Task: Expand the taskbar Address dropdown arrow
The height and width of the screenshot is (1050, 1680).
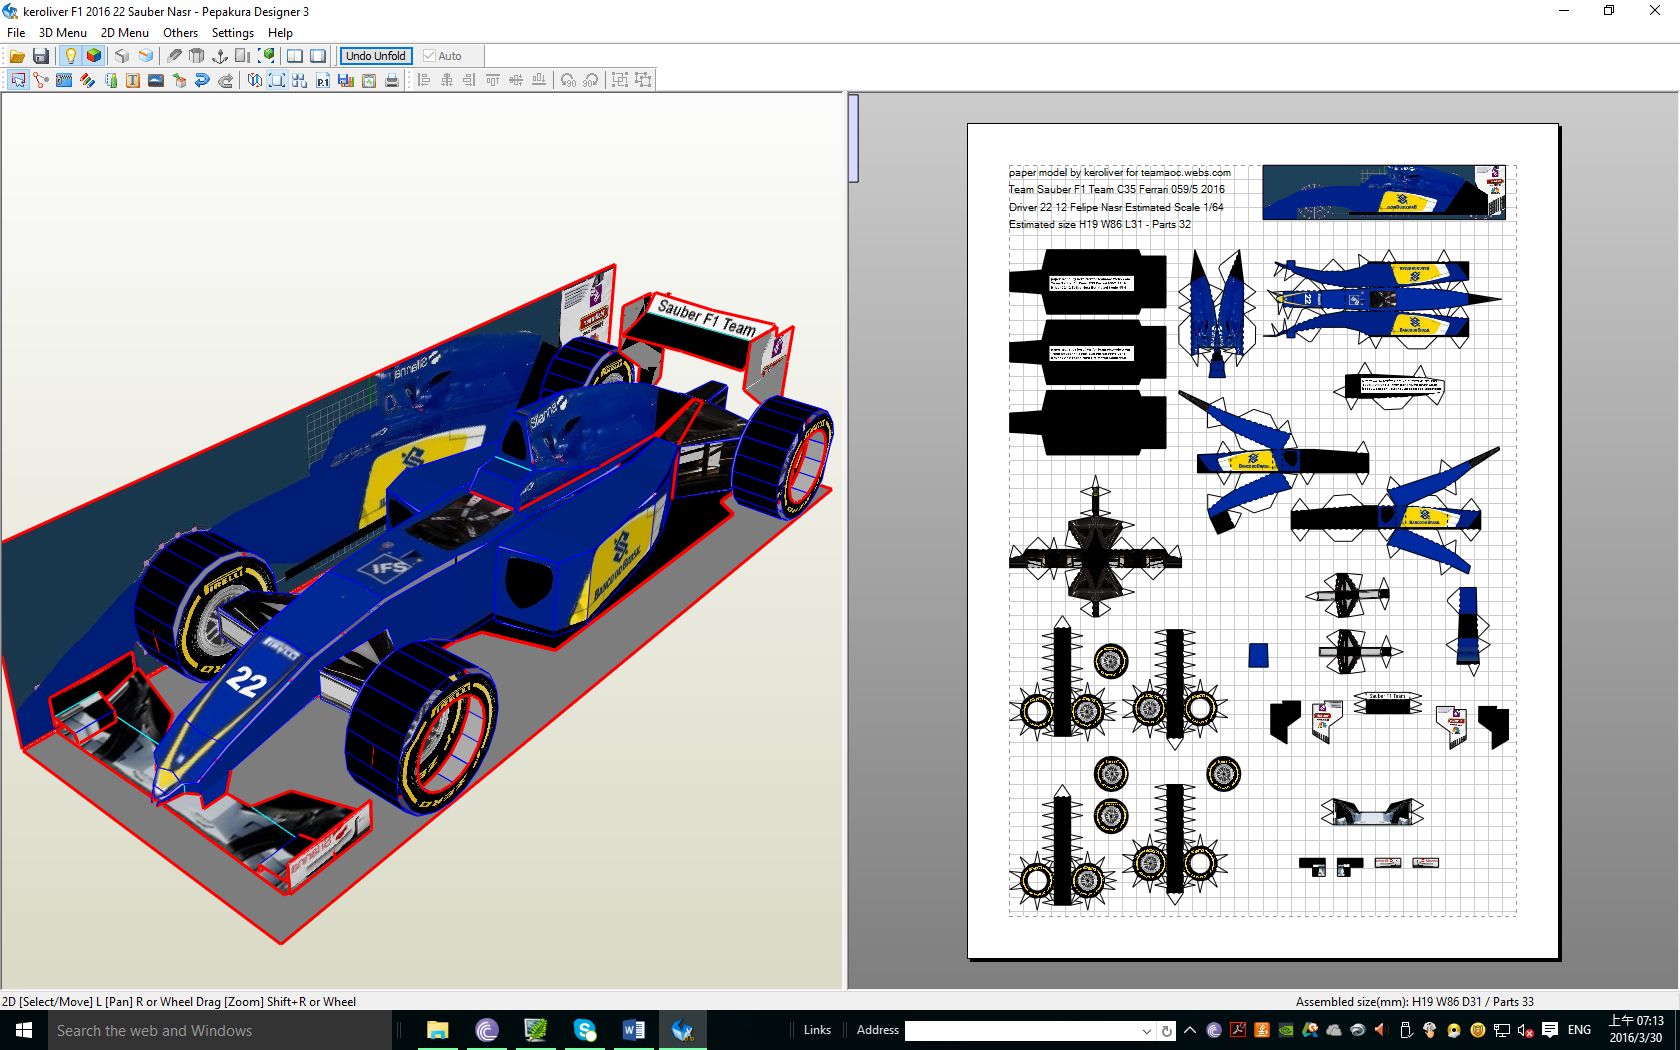Action: 1146,1030
